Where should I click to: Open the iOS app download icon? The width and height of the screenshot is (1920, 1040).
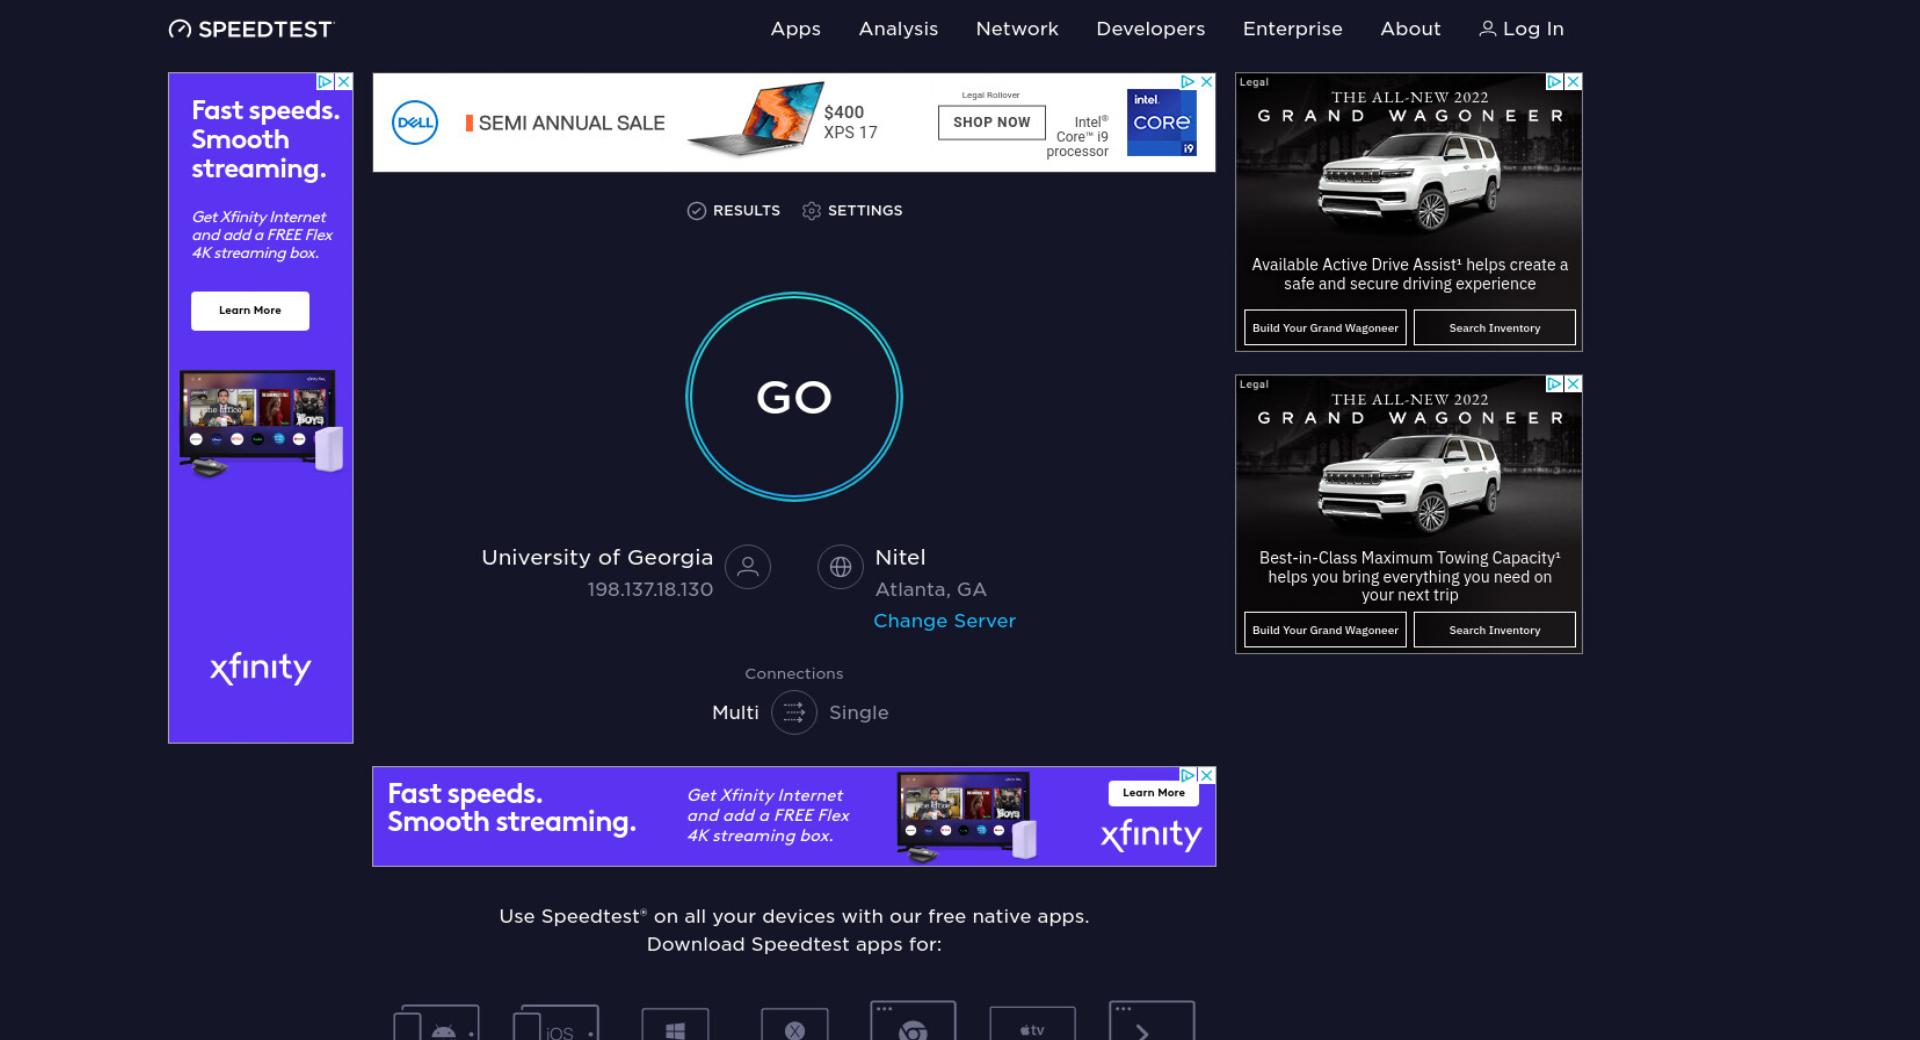556,1023
